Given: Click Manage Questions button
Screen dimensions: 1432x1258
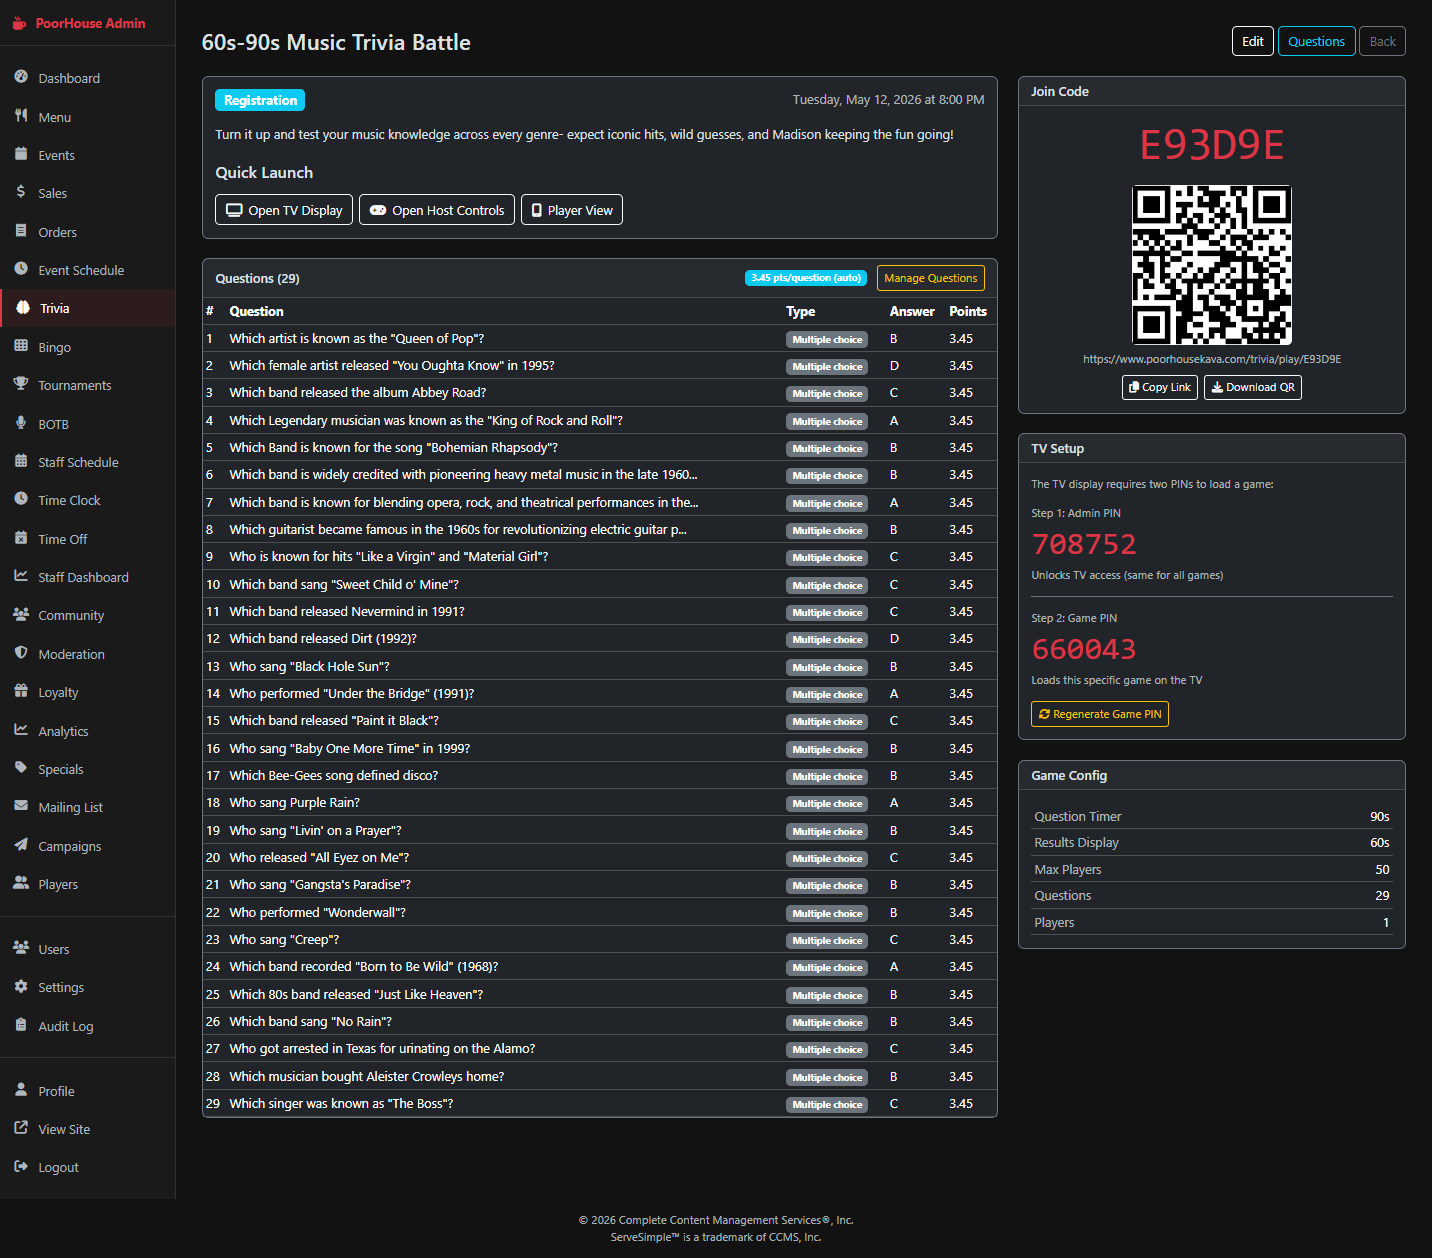Looking at the screenshot, I should click(931, 278).
